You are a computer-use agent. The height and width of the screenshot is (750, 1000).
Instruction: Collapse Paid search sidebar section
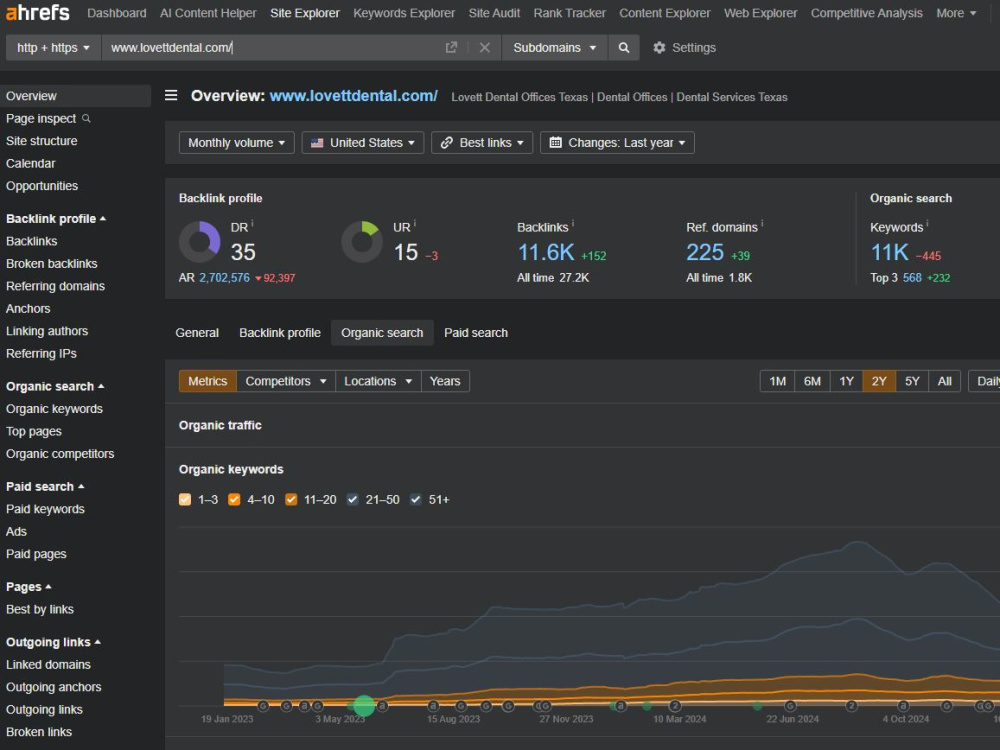tap(45, 486)
